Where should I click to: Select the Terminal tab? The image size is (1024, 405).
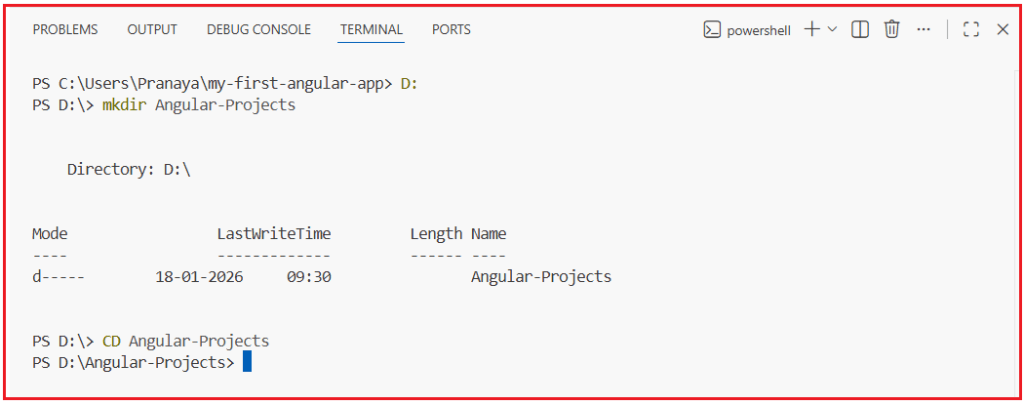[371, 30]
